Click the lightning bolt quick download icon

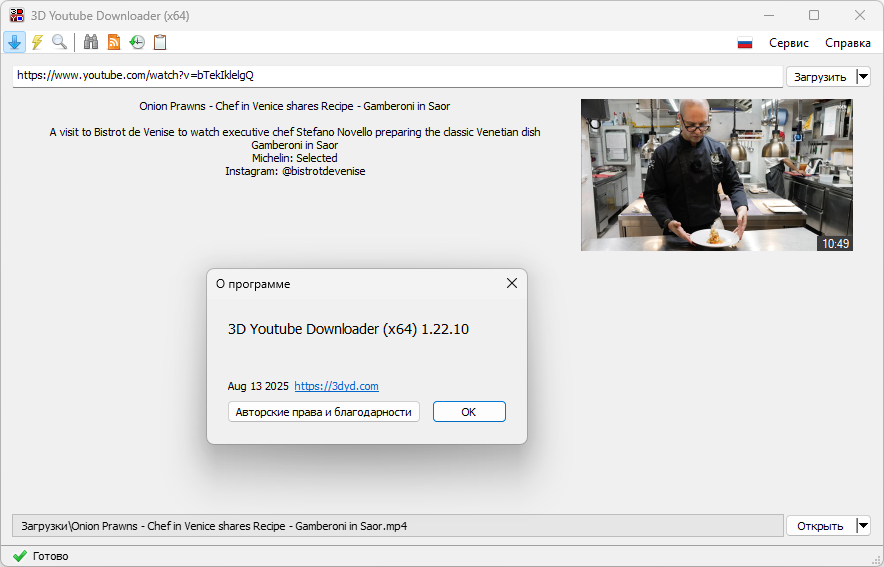[37, 42]
